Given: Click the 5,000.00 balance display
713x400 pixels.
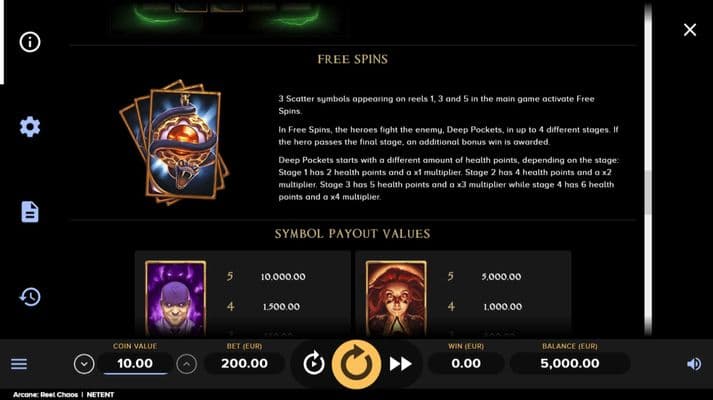Looking at the screenshot, I should [x=570, y=364].
